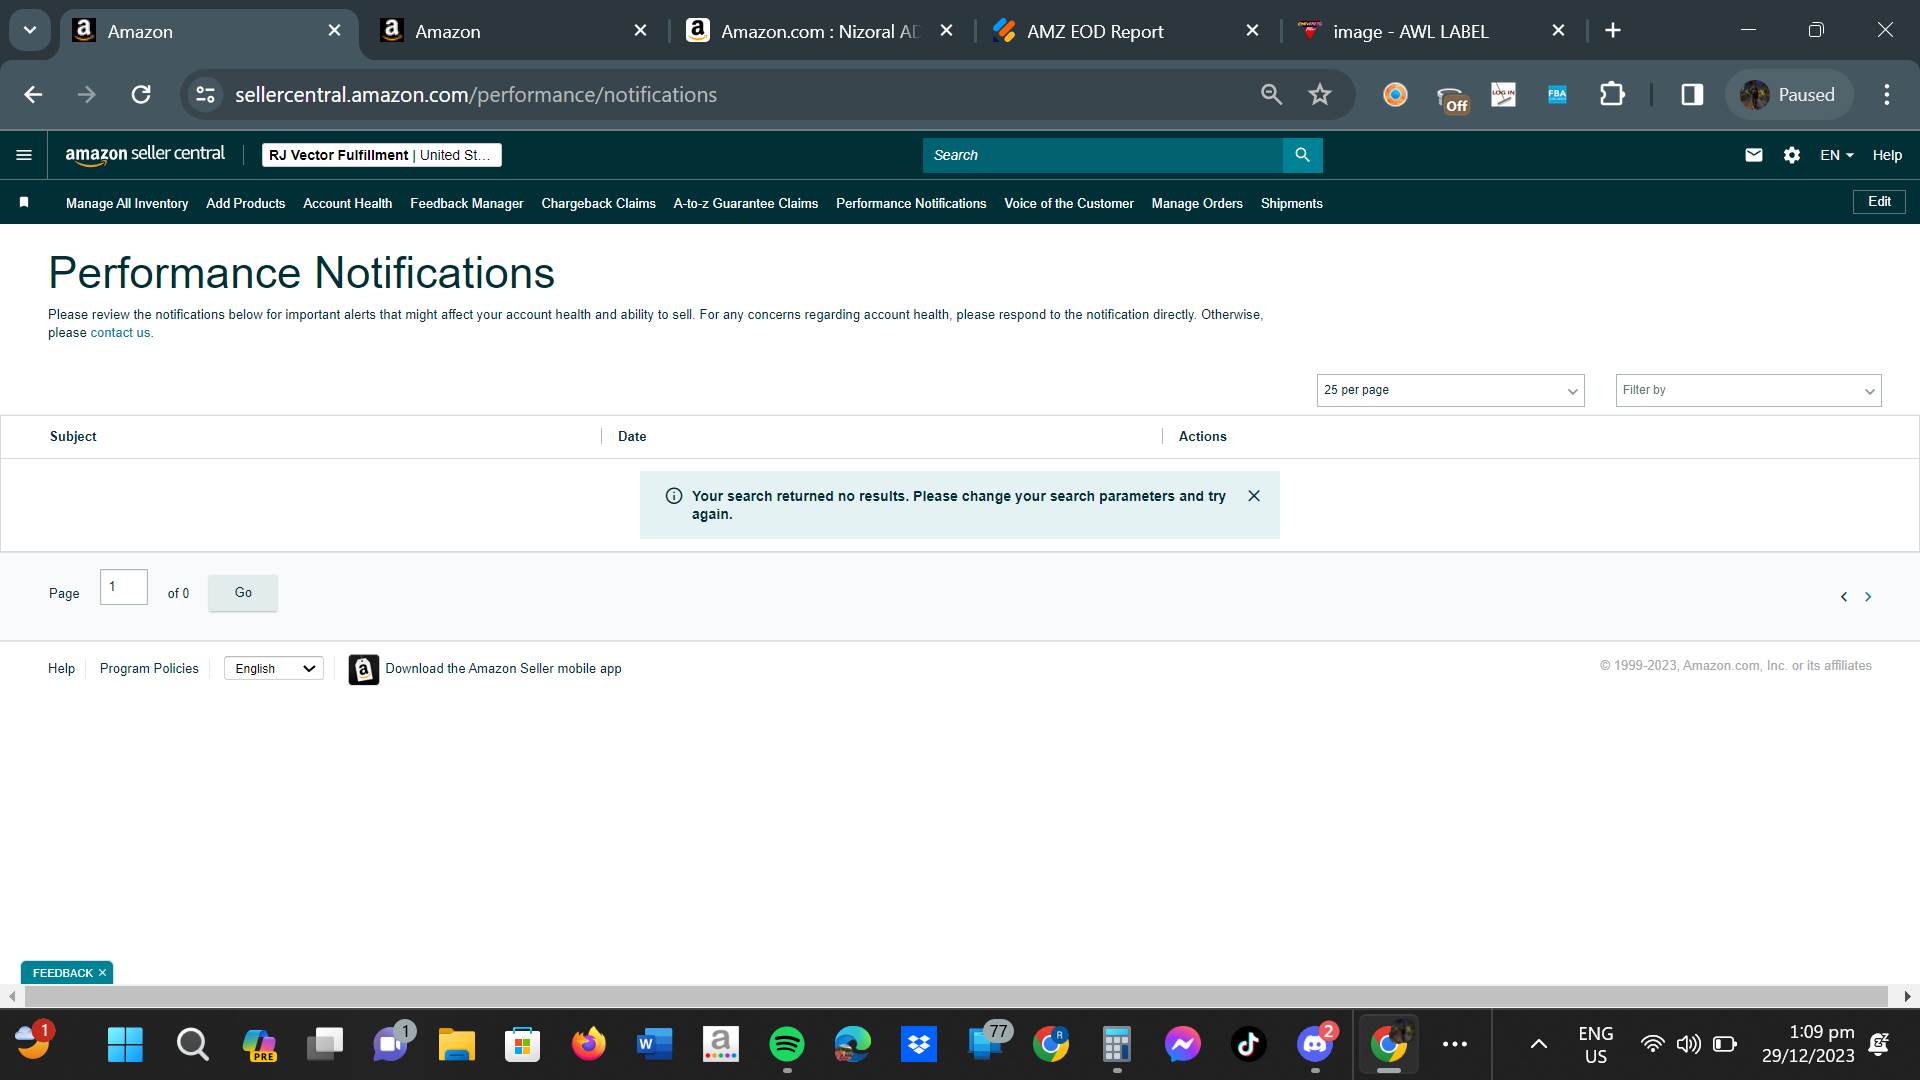
Task: Click the amazon seller central logo
Action: coord(145,155)
